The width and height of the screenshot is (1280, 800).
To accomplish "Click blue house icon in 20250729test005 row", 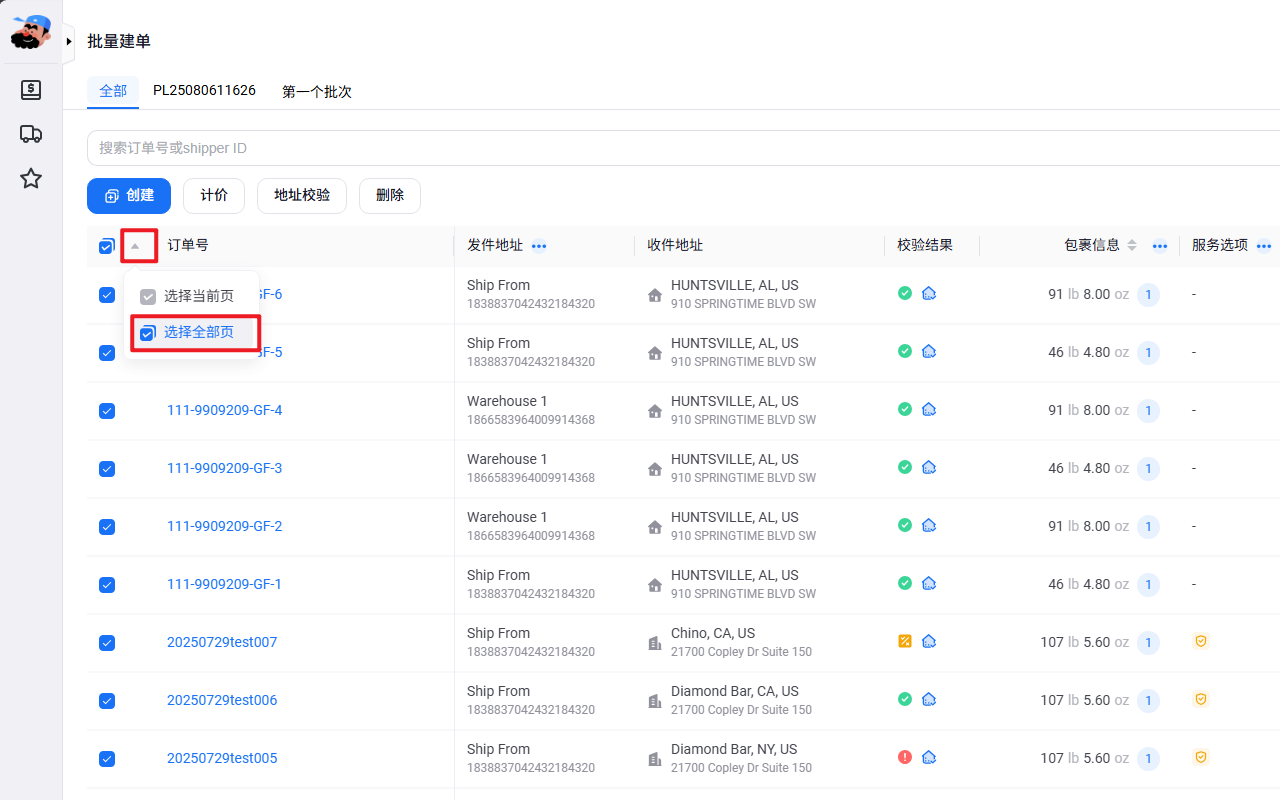I will click(x=928, y=757).
